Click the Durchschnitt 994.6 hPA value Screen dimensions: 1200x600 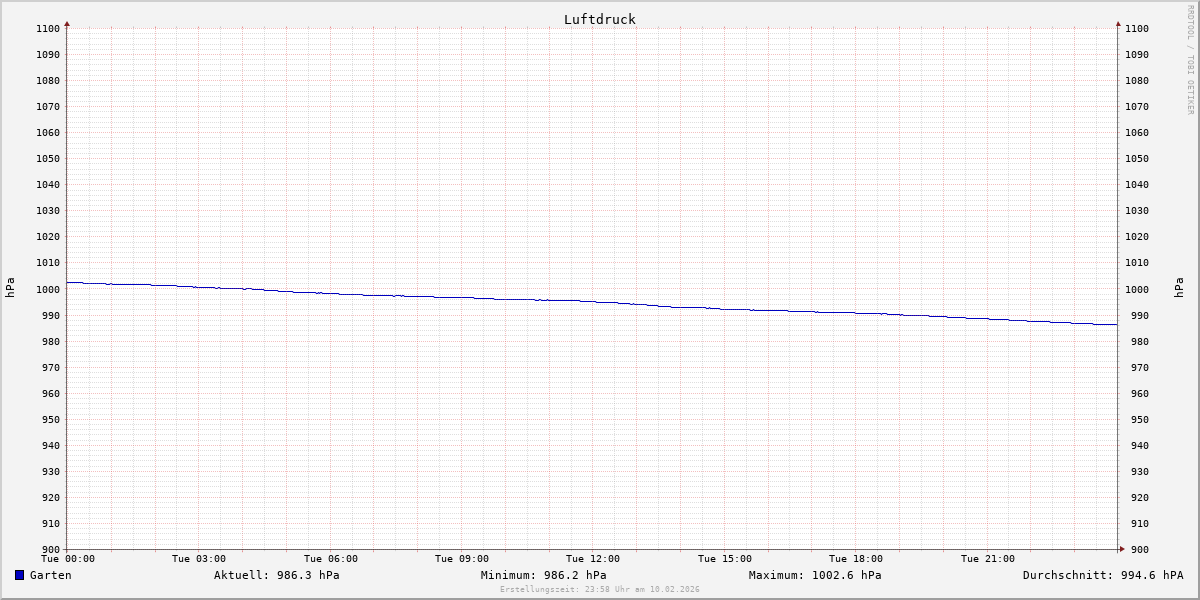pos(1102,575)
